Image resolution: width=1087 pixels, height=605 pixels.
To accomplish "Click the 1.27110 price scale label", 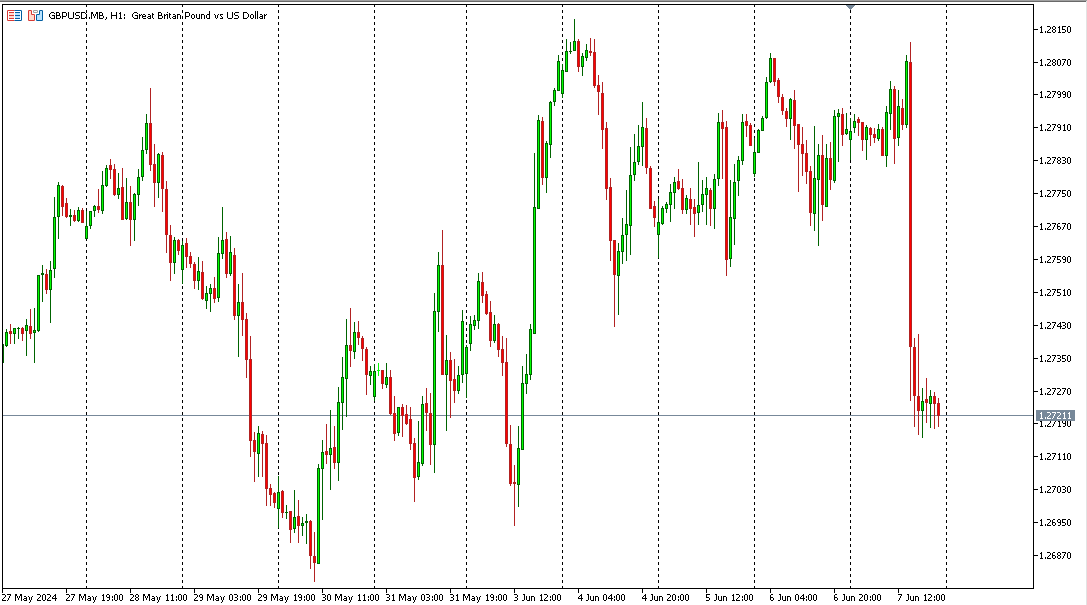I will coord(1054,457).
